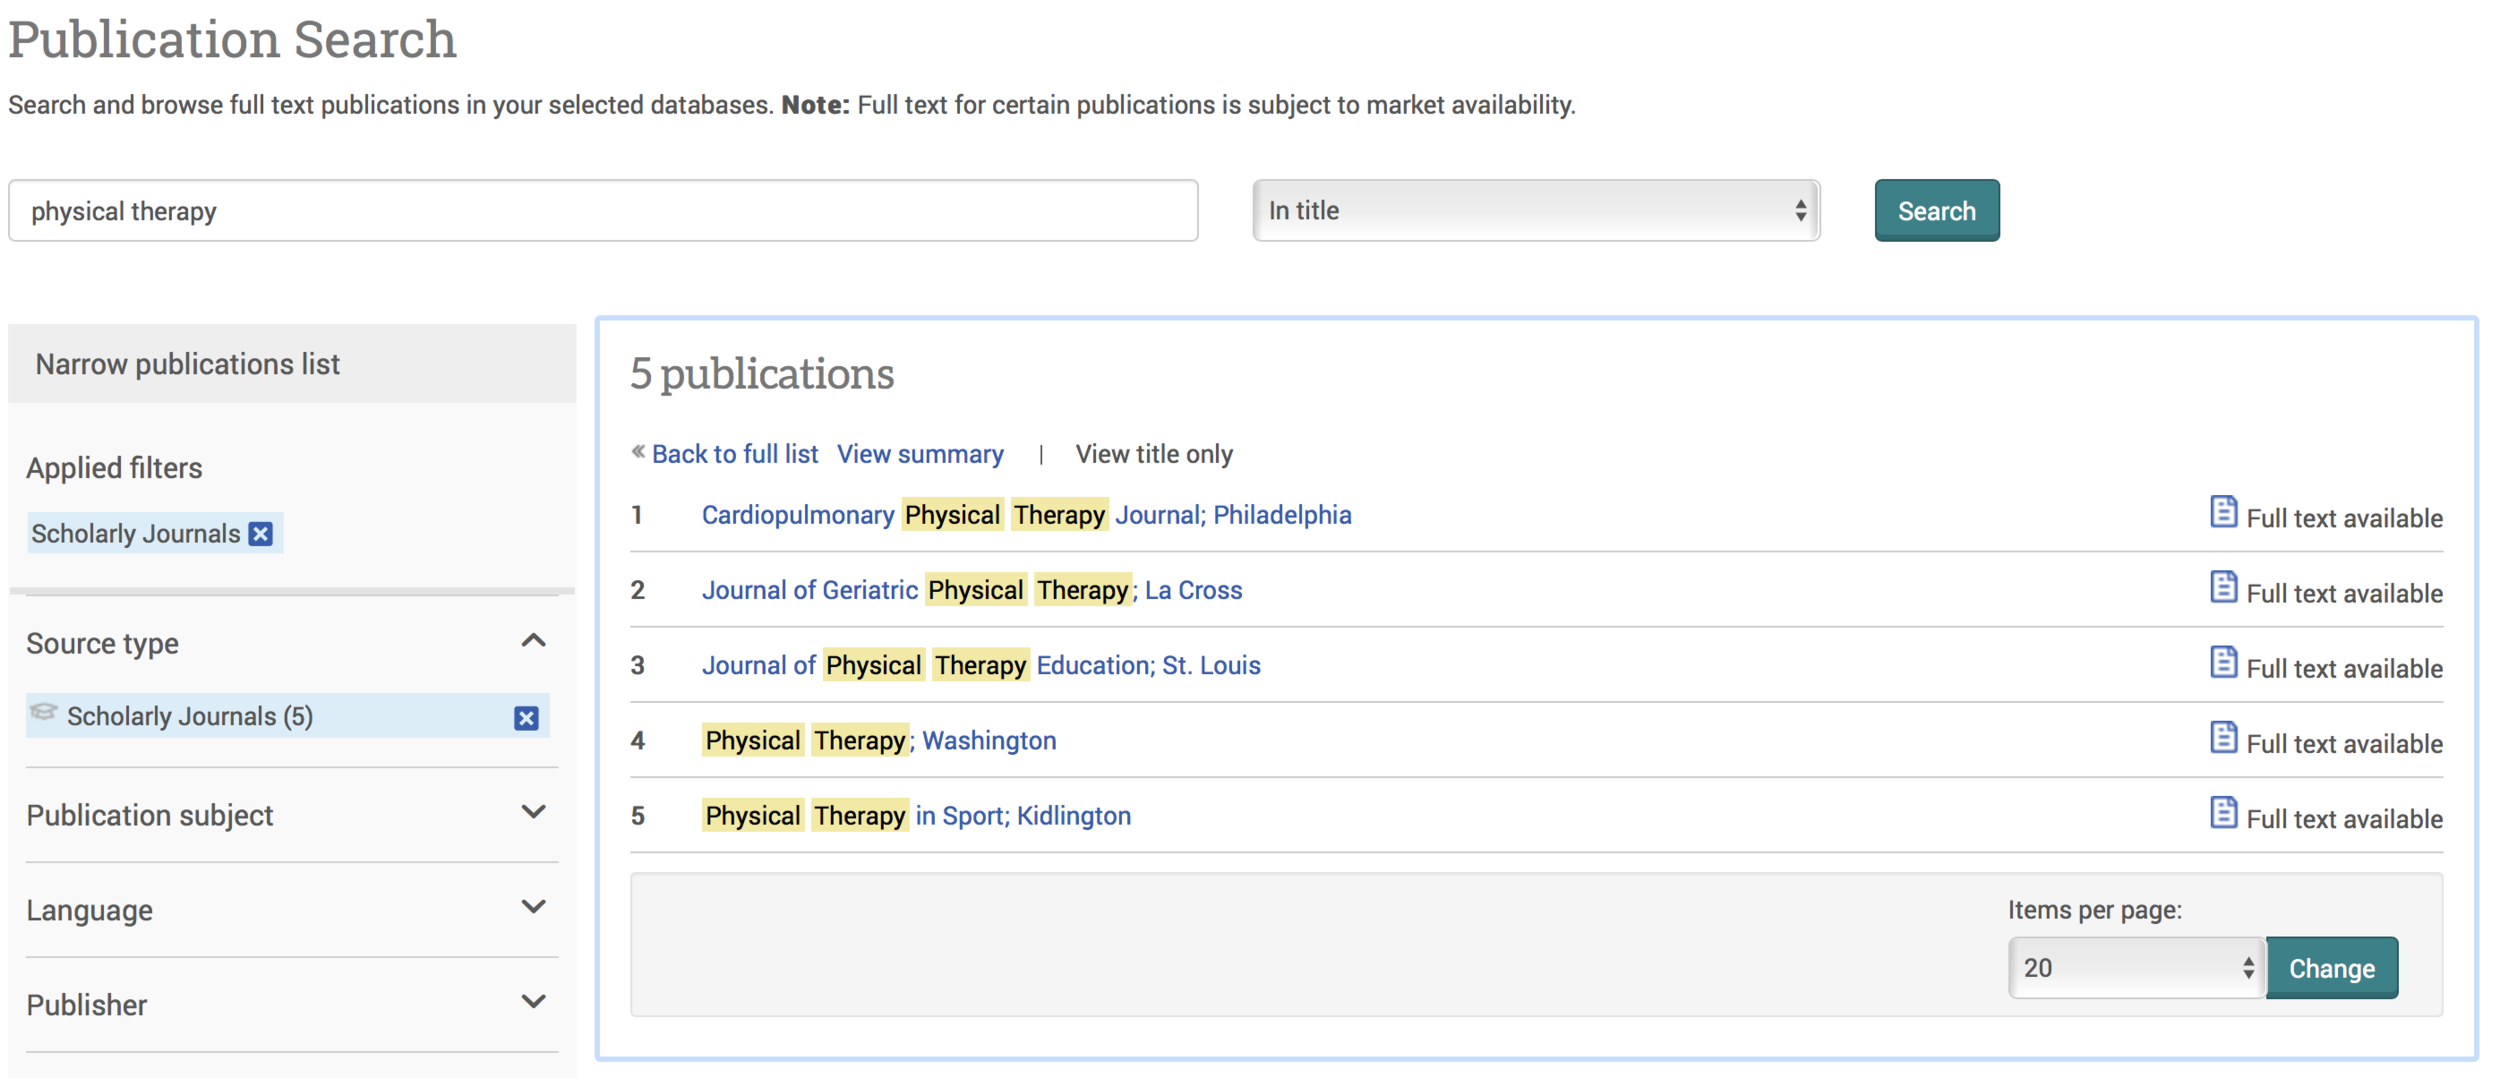Click full text icon for Physical Therapy; Washington row
This screenshot has width=2500, height=1078.
point(2222,737)
